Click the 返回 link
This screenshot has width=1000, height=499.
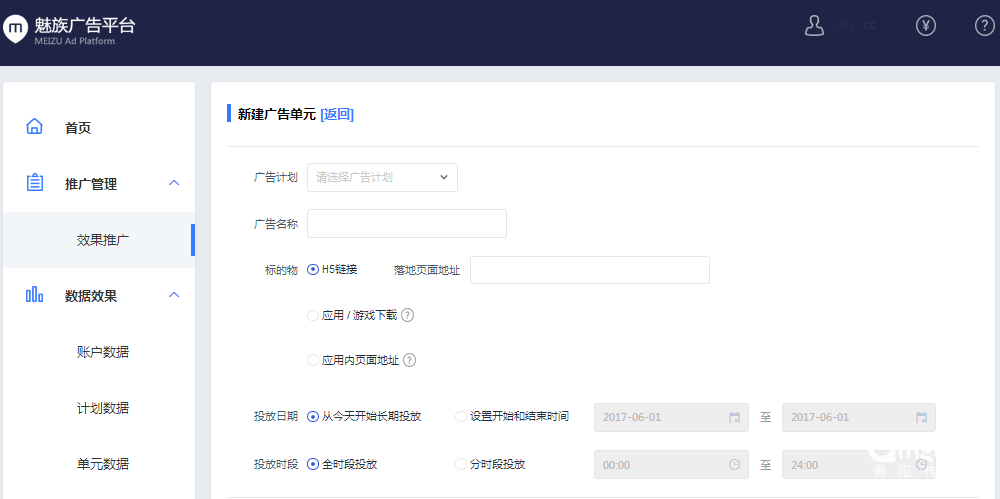(337, 114)
